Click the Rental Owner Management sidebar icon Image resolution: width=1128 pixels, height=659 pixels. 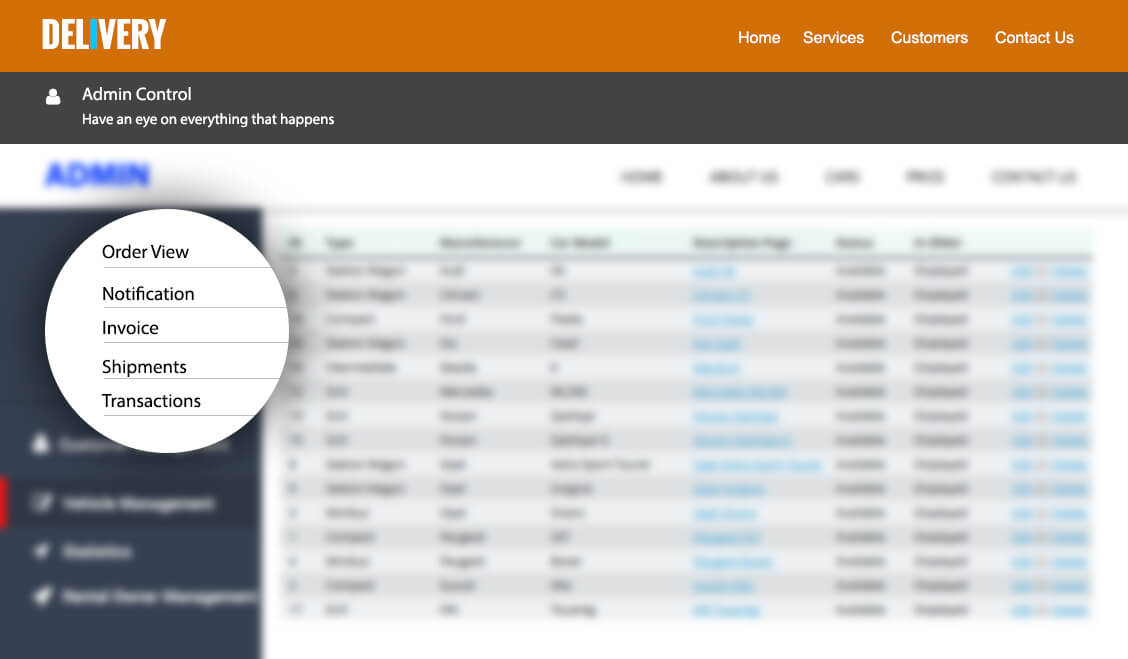[x=43, y=596]
